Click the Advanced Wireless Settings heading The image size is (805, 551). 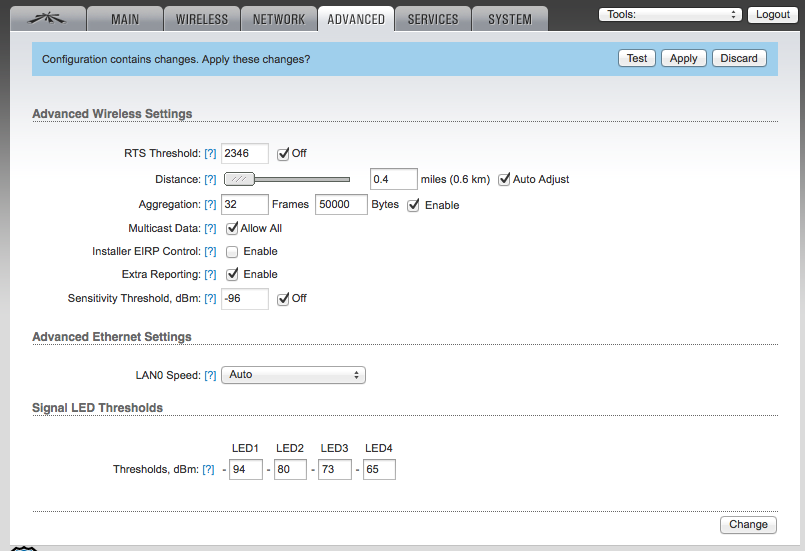click(x=112, y=114)
